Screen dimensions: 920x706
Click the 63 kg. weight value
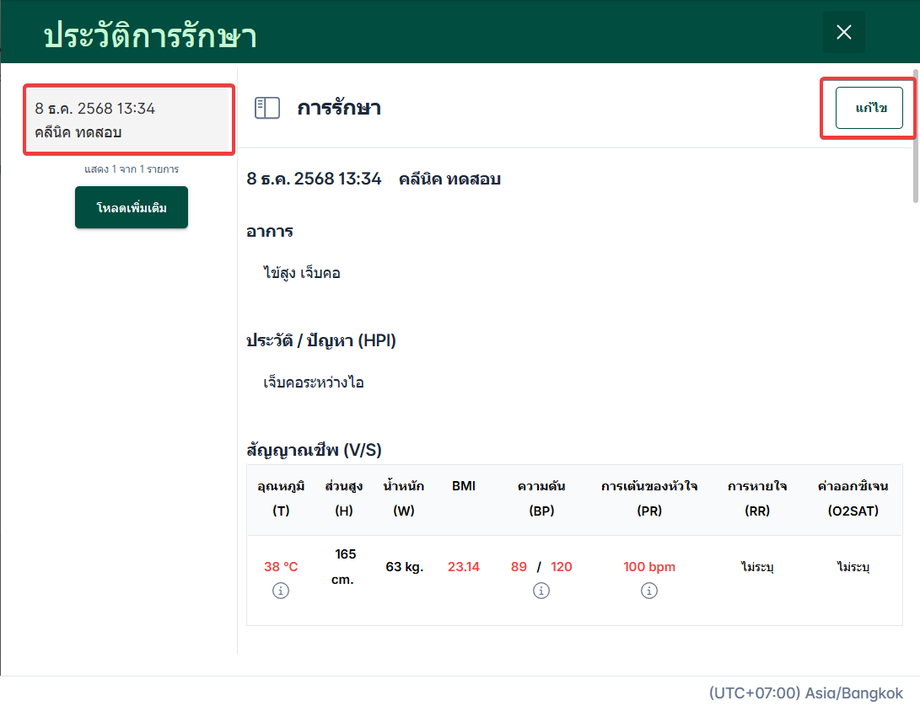(404, 567)
